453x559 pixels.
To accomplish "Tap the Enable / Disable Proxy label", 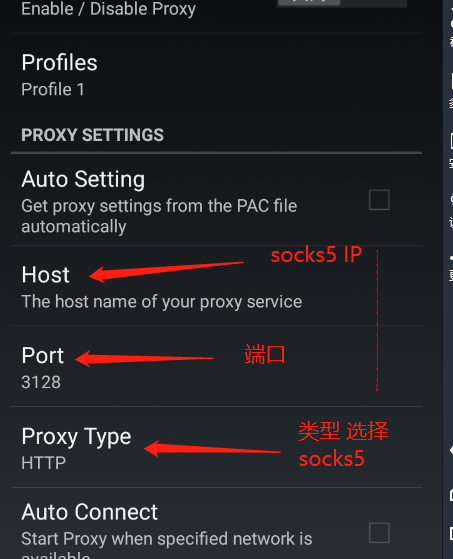I will 108,9.
